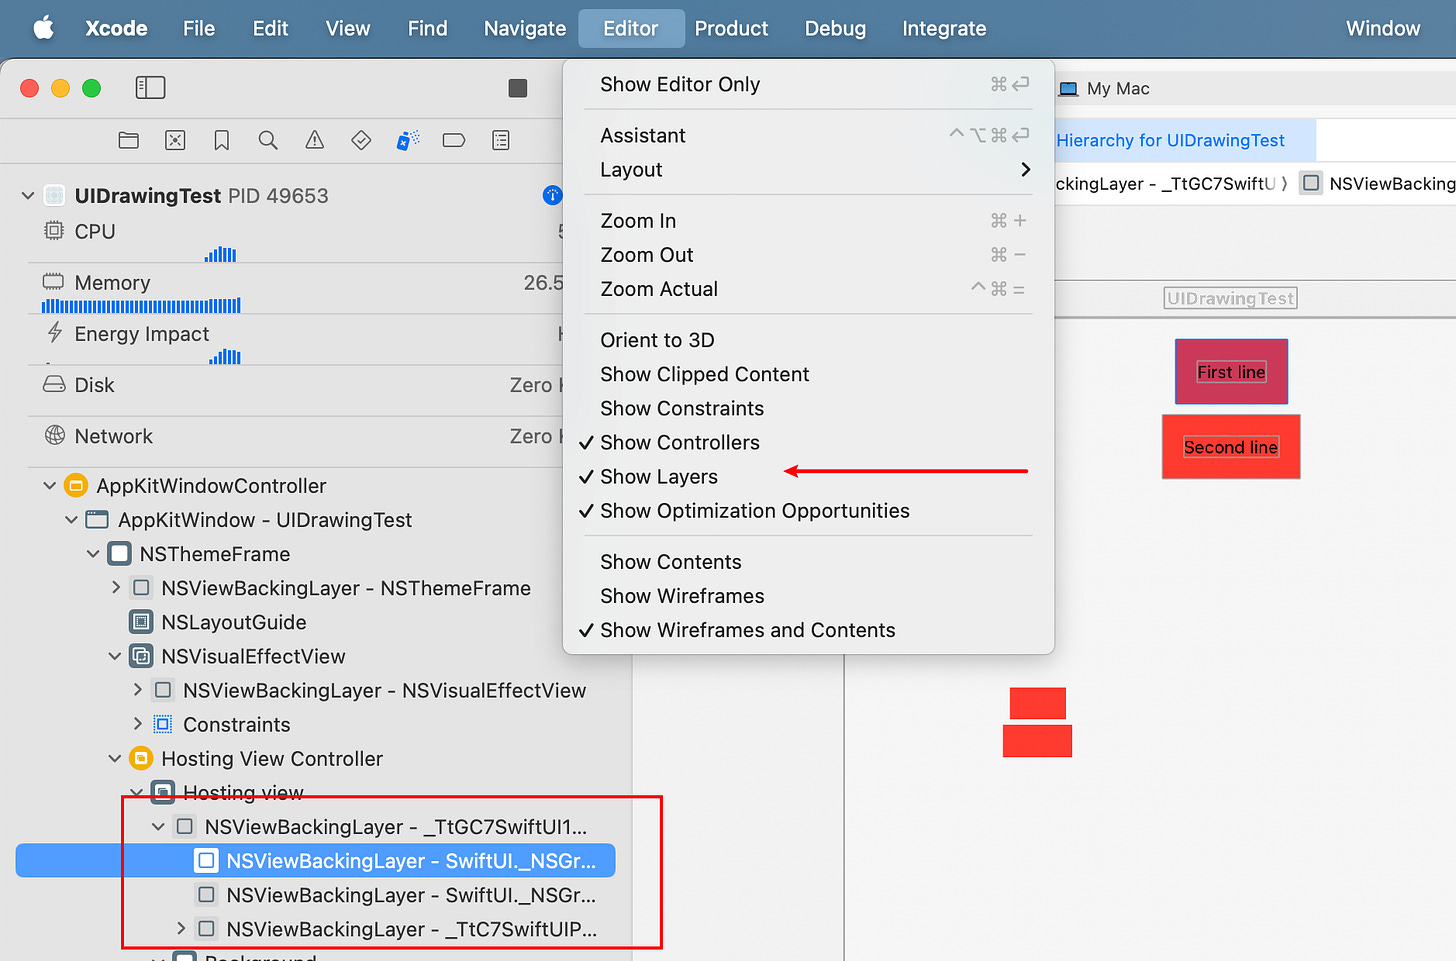Open the Breakpoint navigator icon
The height and width of the screenshot is (961, 1456).
click(x=454, y=140)
